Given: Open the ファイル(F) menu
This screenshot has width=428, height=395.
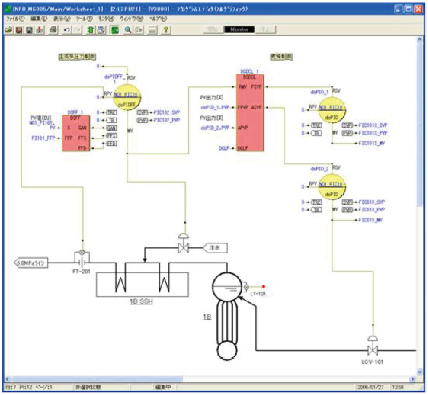Looking at the screenshot, I should (15, 19).
